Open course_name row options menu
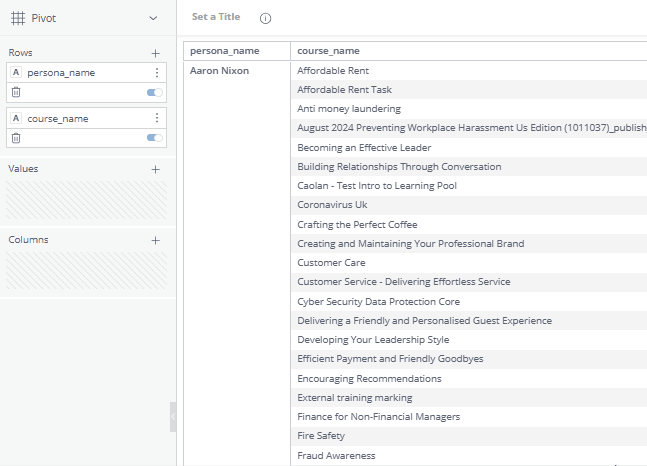The image size is (647, 466). tap(157, 118)
